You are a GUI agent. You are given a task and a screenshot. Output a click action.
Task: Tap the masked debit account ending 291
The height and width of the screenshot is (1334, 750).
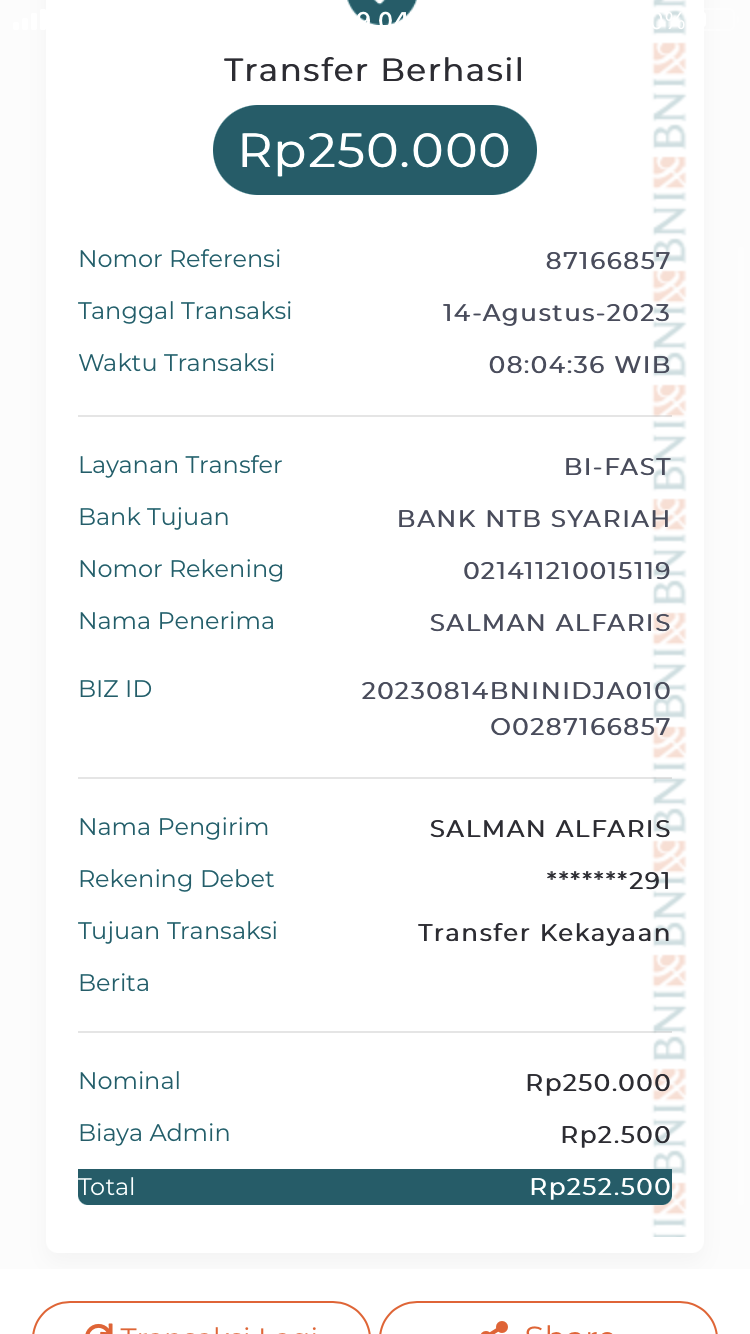[608, 881]
